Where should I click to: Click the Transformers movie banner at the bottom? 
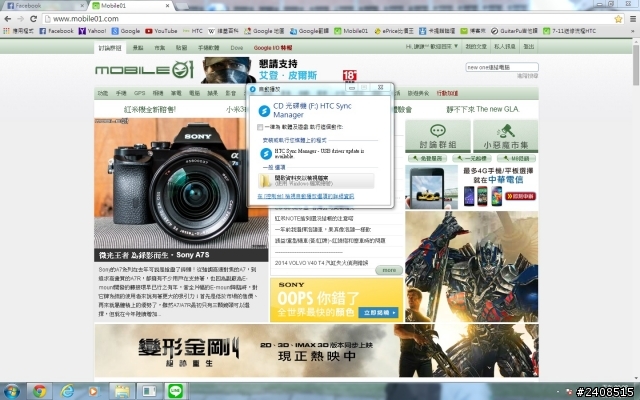[x=316, y=351]
